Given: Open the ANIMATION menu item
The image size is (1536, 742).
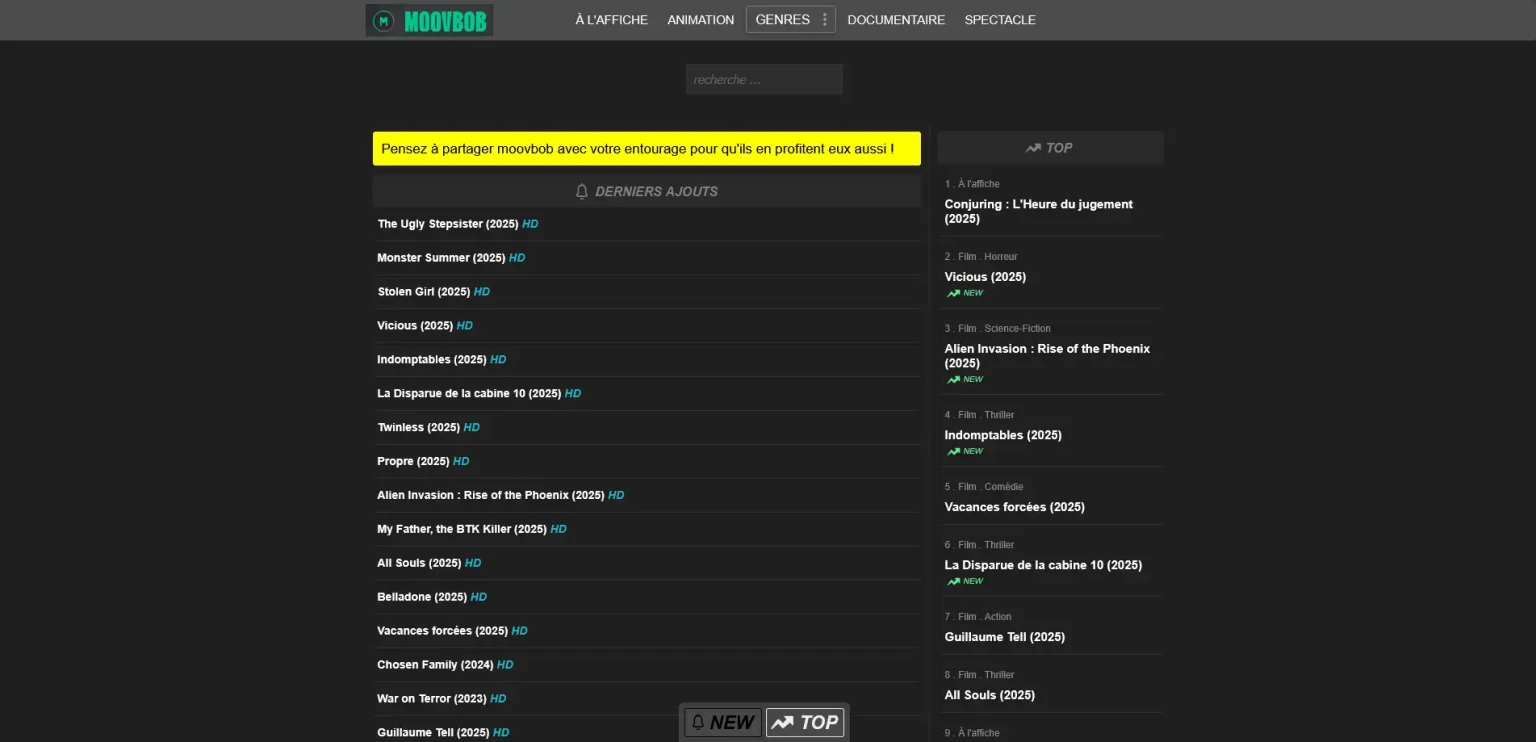Looking at the screenshot, I should [700, 20].
